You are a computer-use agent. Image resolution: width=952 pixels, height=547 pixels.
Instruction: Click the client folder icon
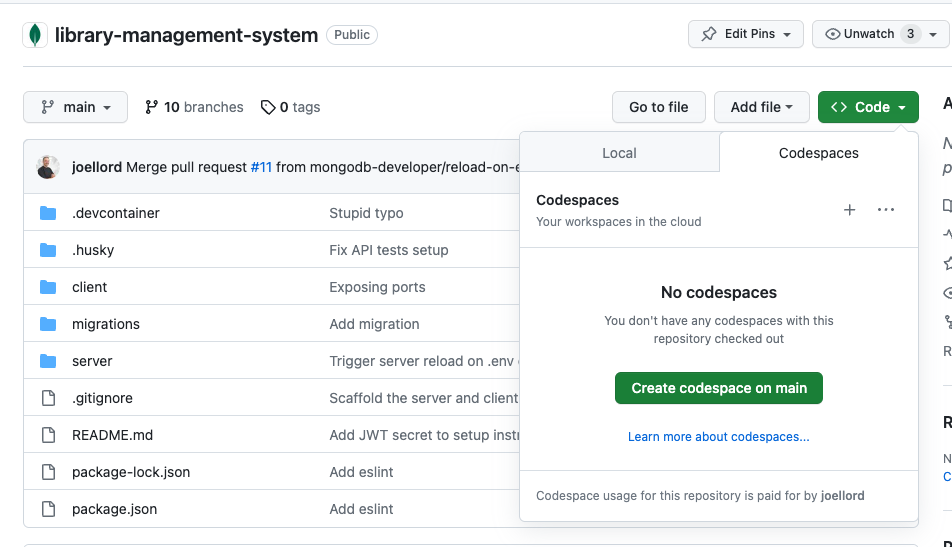[x=48, y=287]
